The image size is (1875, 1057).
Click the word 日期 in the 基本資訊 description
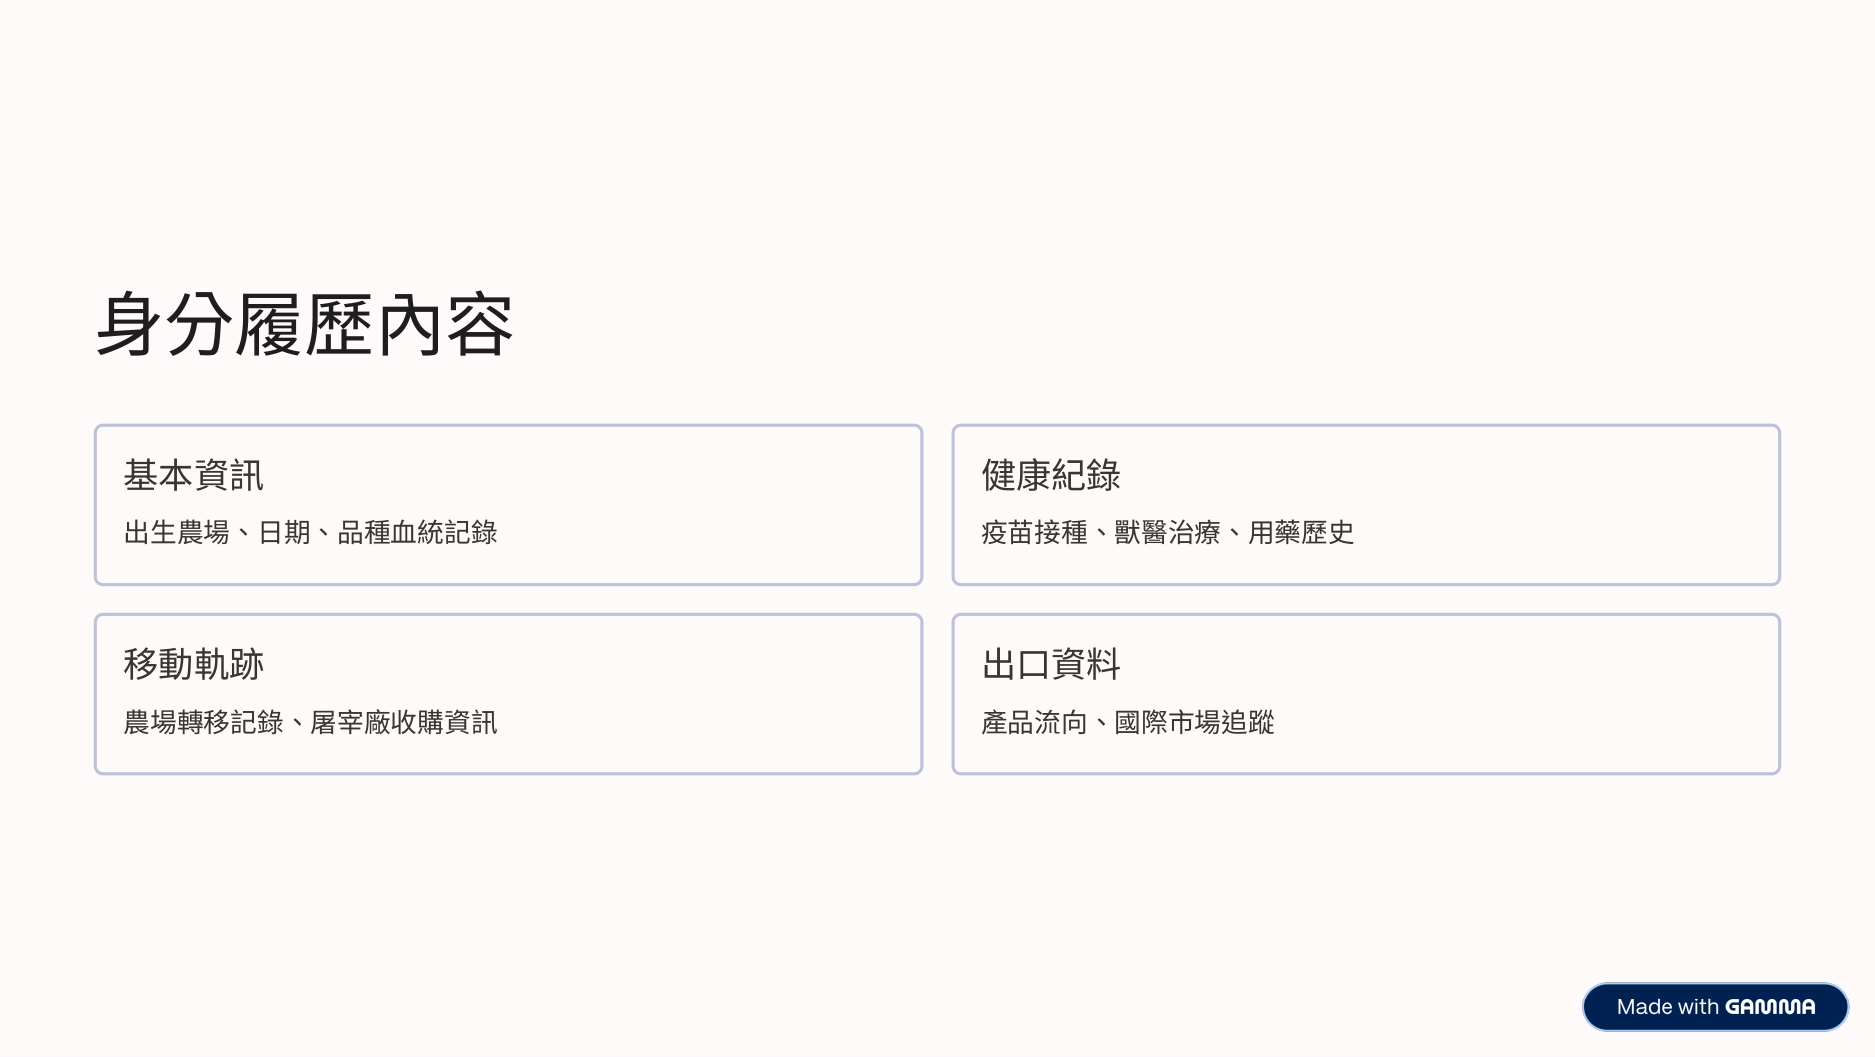click(284, 533)
